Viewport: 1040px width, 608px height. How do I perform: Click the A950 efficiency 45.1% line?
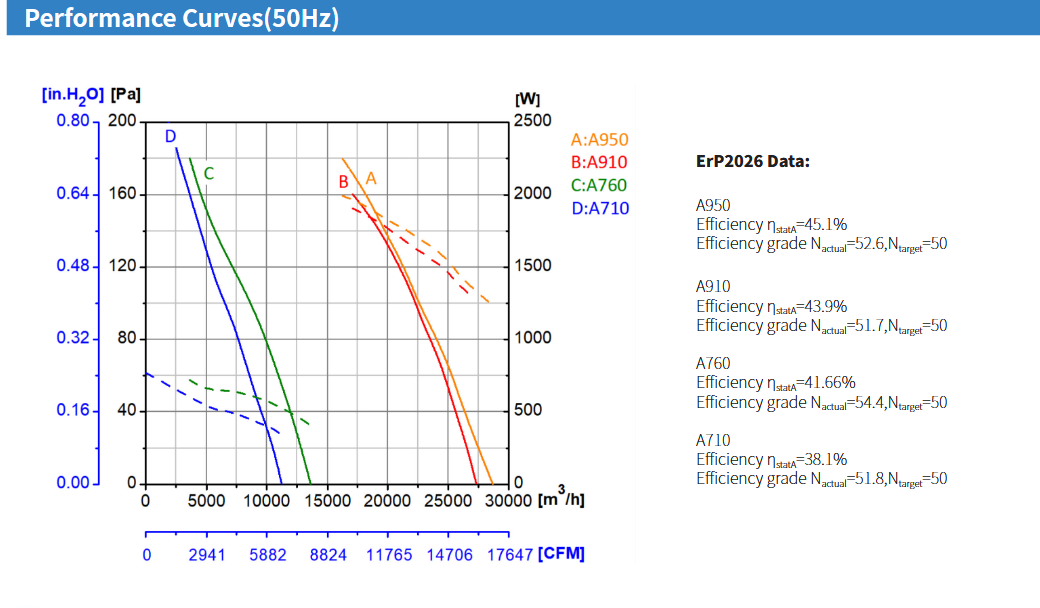point(771,224)
